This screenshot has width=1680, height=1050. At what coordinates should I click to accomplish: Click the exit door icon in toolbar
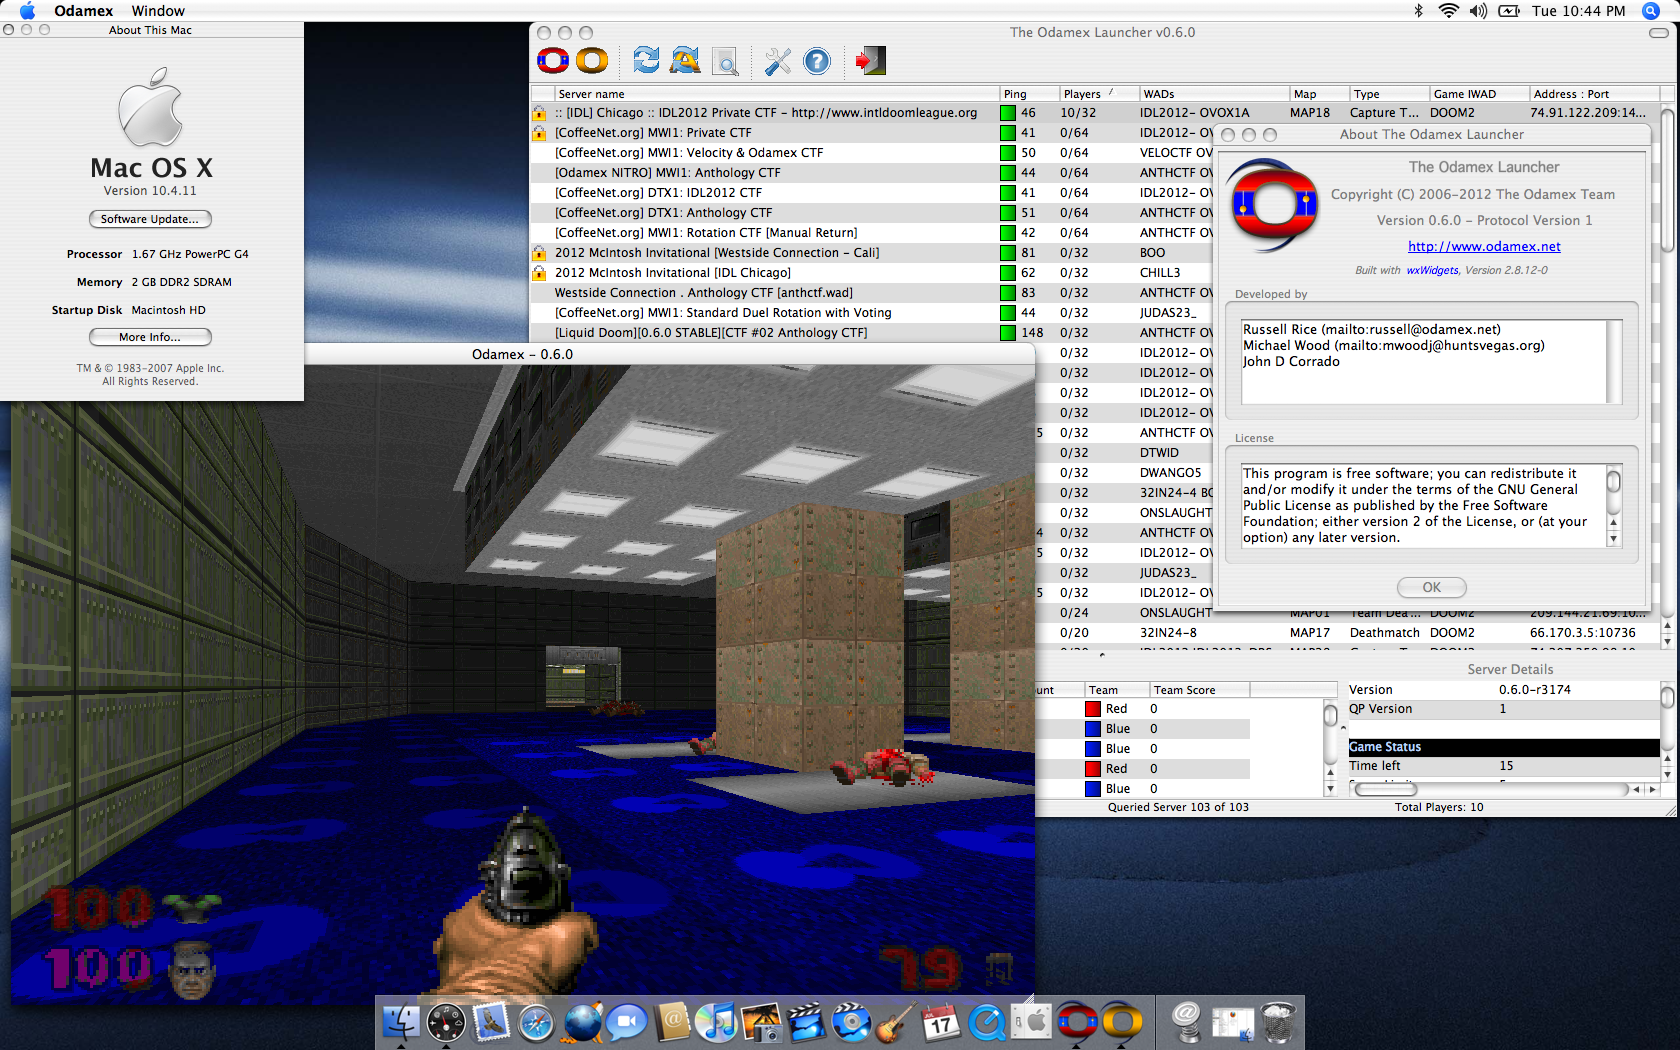pyautogui.click(x=870, y=62)
